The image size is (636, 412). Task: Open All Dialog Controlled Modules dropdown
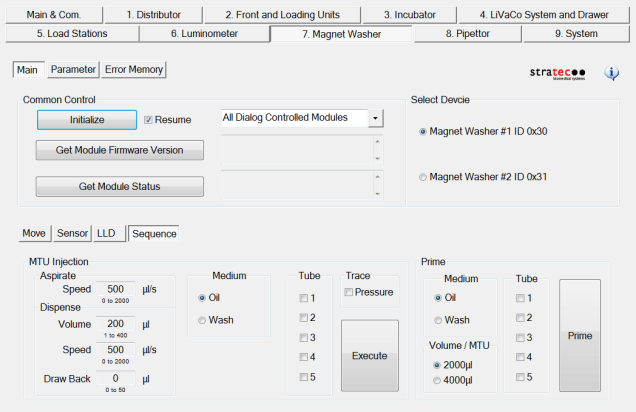(375, 118)
